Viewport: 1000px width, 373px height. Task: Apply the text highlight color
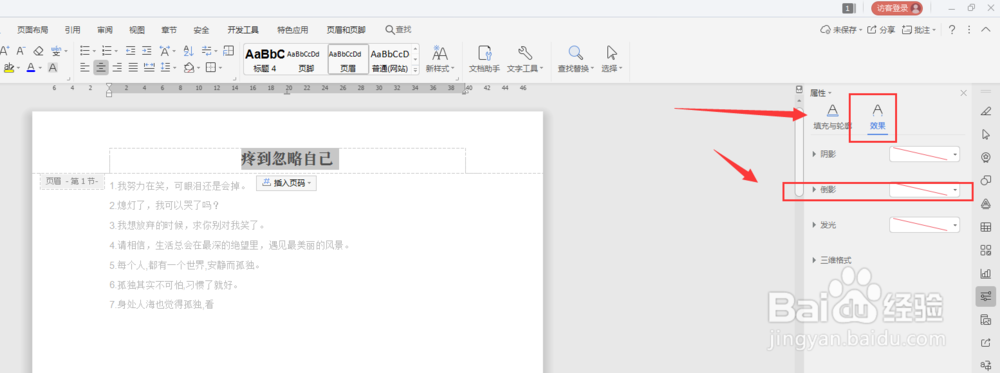pos(8,67)
